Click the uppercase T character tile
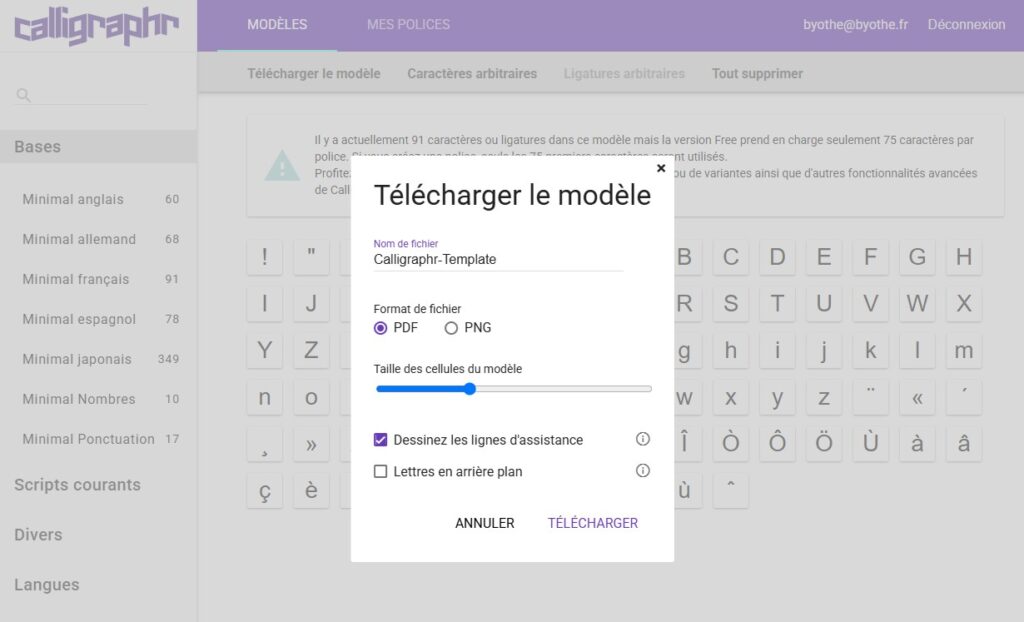 pos(777,303)
